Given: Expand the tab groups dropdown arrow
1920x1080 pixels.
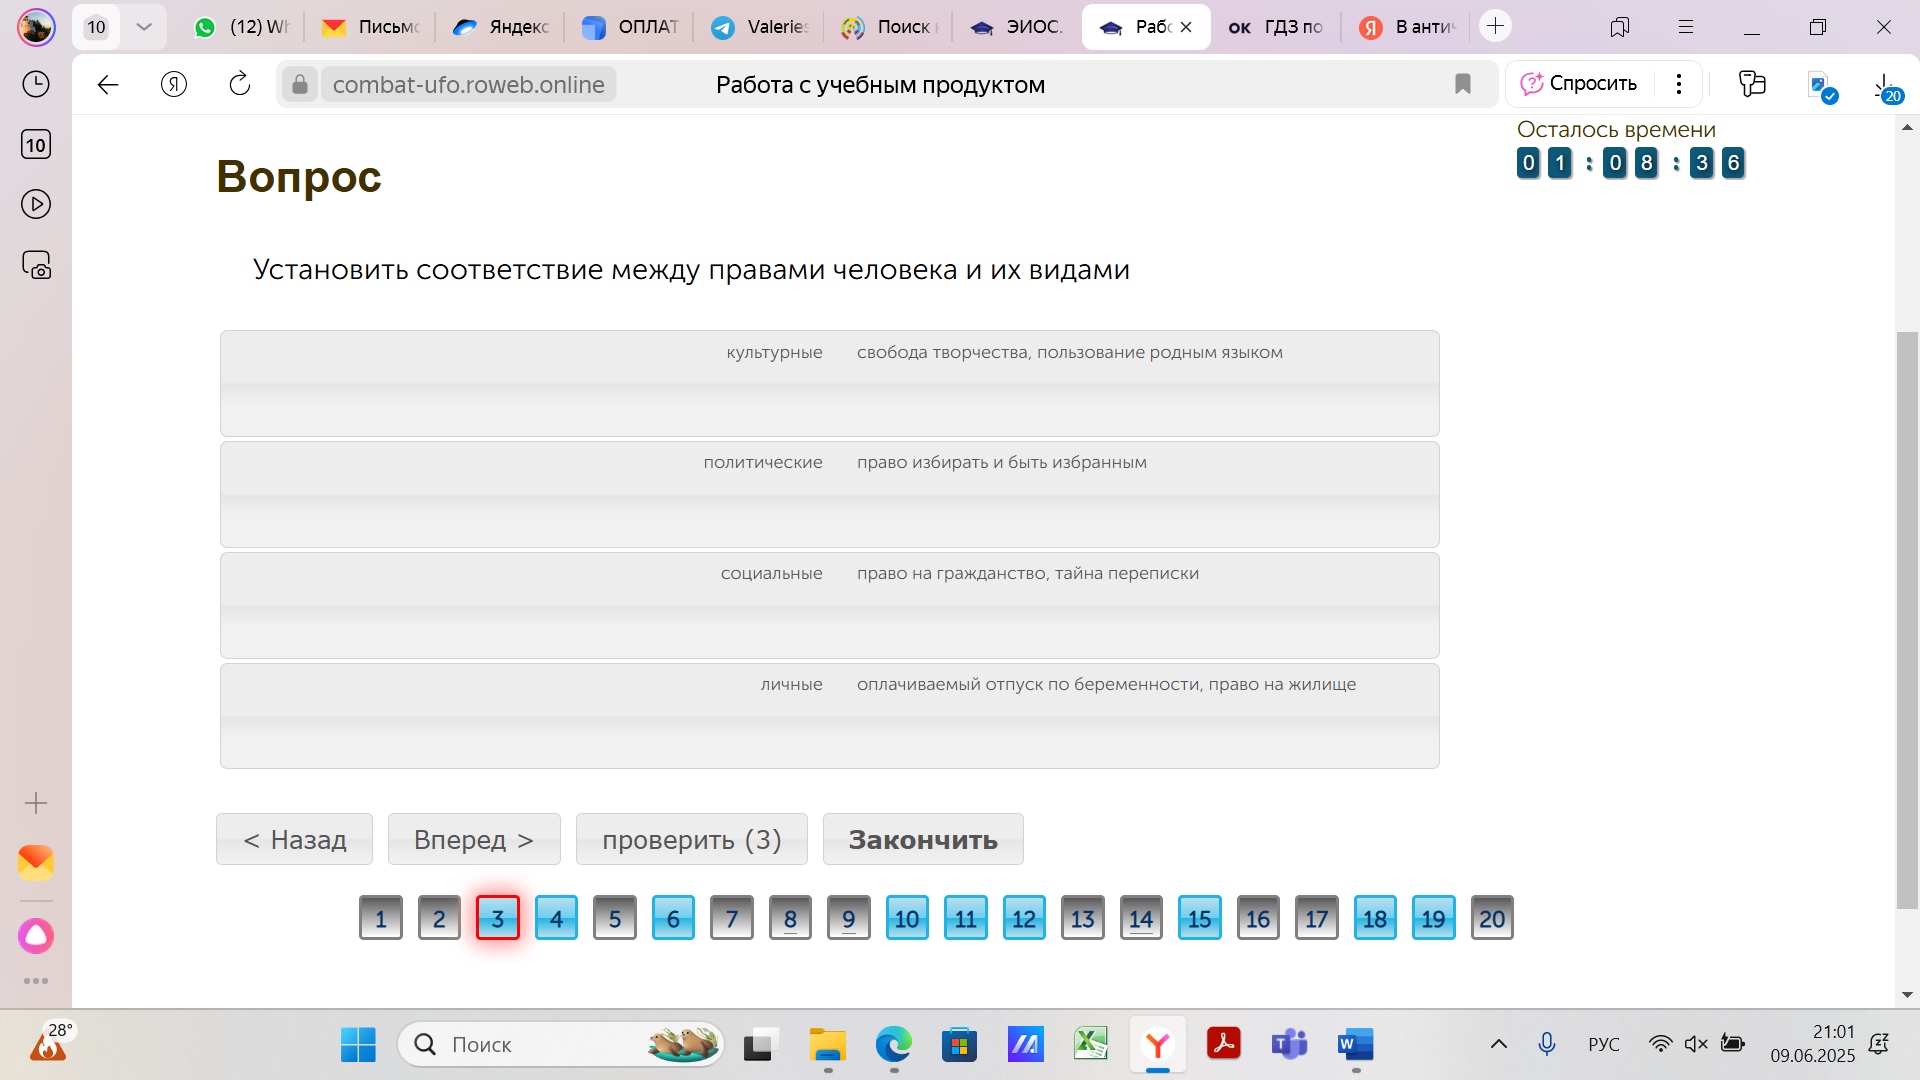Looking at the screenshot, I should coord(144,27).
